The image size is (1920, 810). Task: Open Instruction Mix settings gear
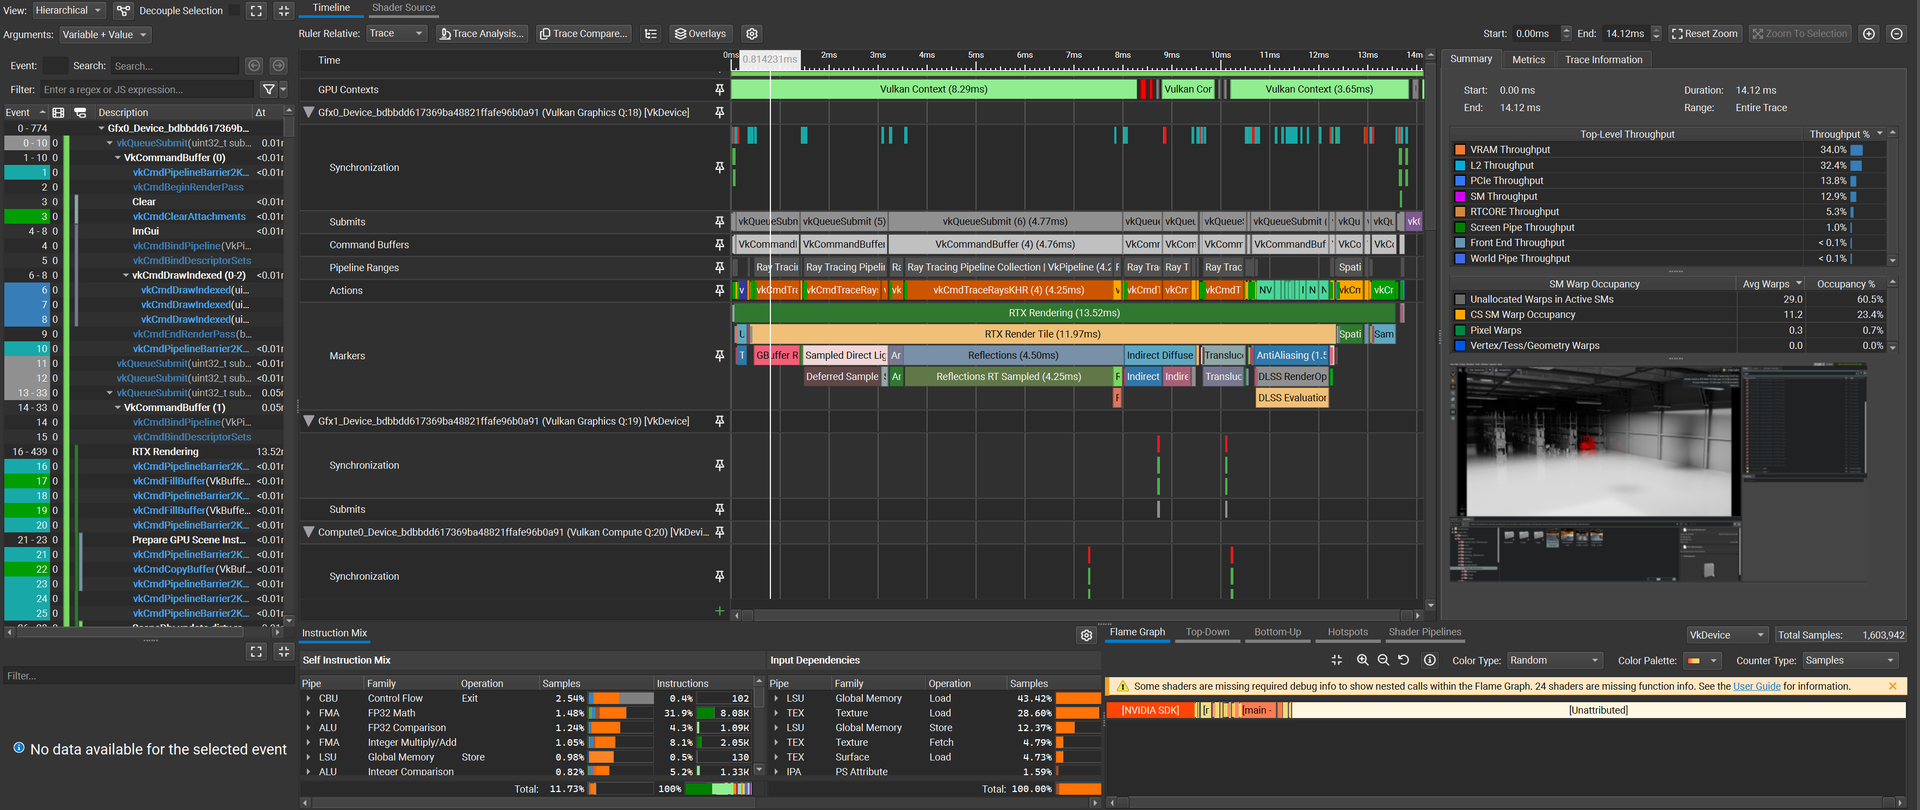tap(1087, 635)
